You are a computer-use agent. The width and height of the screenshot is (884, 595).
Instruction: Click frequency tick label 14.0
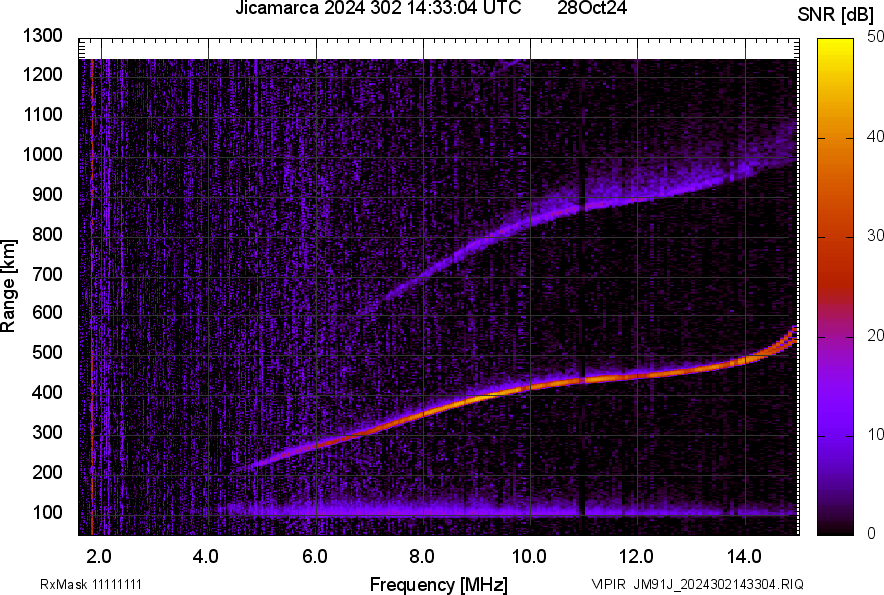tap(744, 557)
